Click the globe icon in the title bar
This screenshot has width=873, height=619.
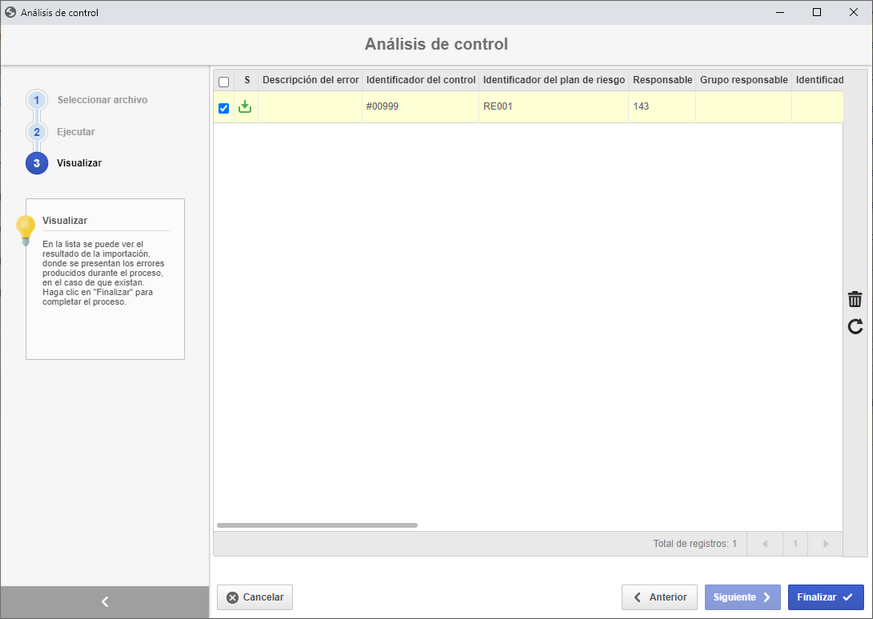[x=10, y=12]
